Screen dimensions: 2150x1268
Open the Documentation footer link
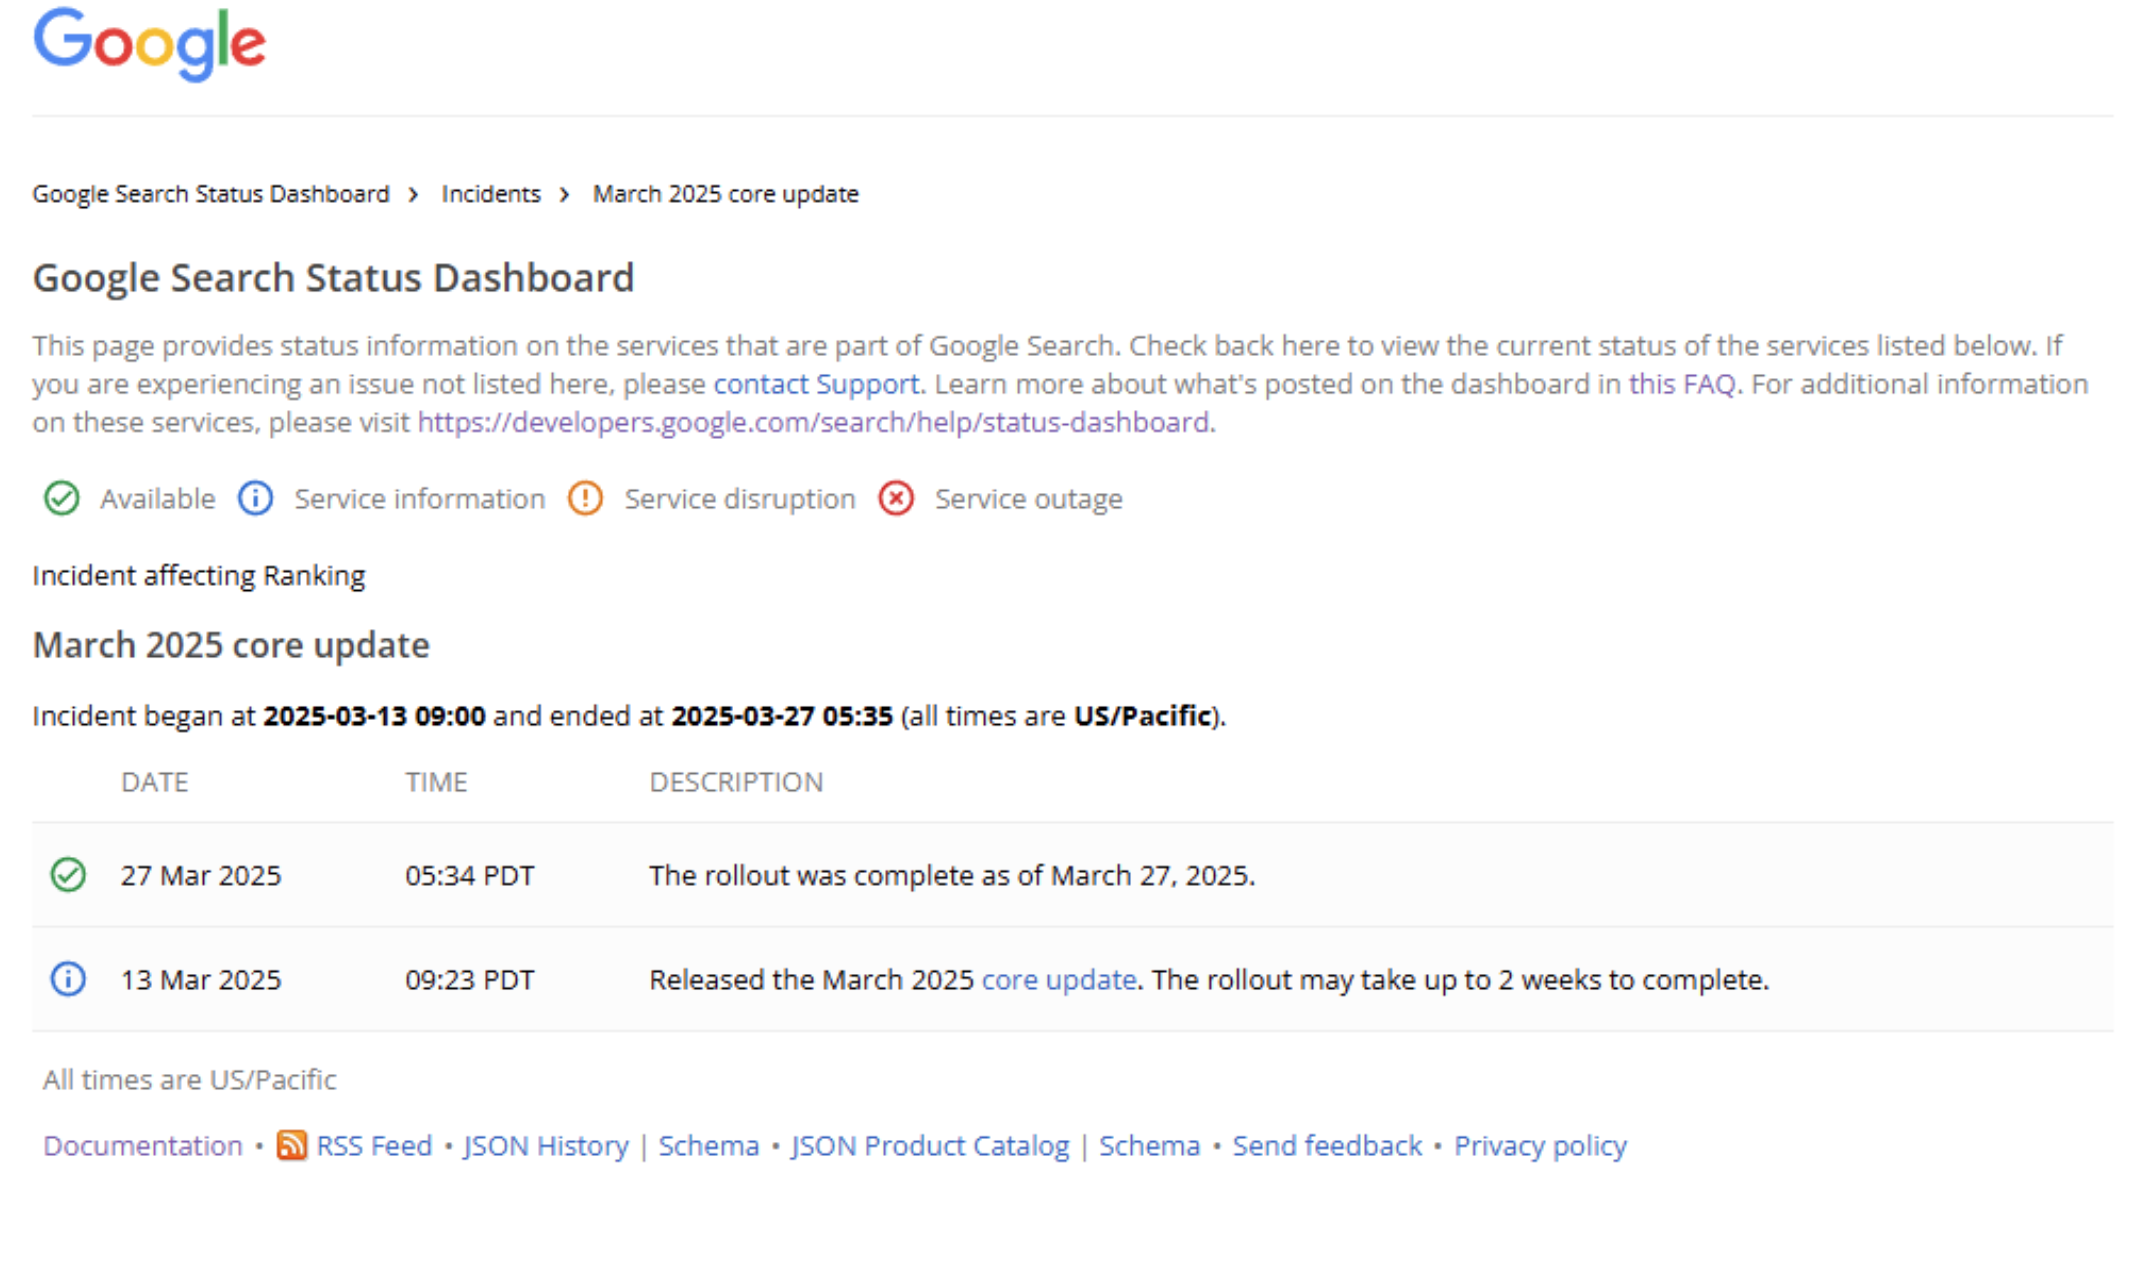(x=143, y=1146)
